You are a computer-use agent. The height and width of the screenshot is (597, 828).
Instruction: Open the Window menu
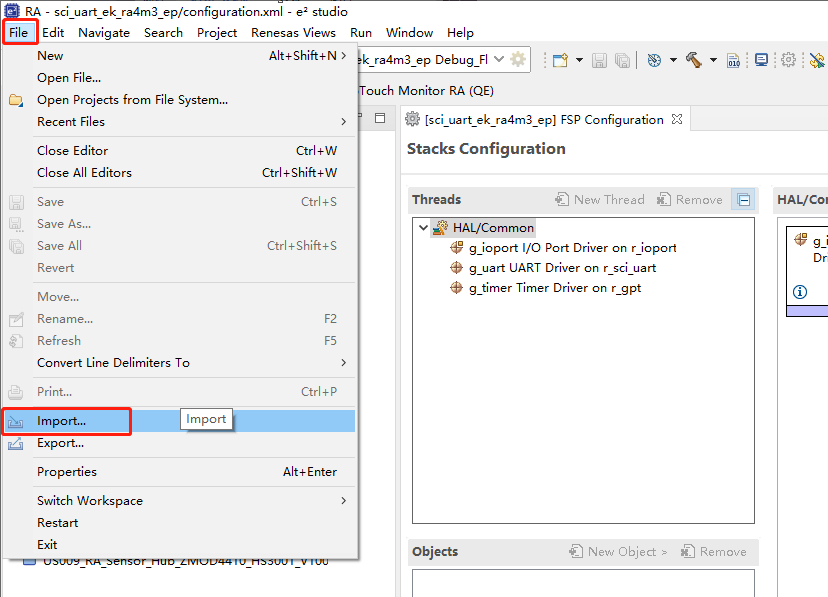click(x=409, y=33)
